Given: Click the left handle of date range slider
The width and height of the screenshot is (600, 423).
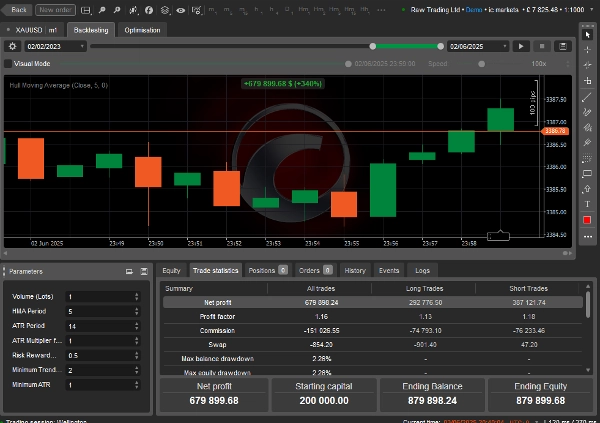Looking at the screenshot, I should 373,46.
